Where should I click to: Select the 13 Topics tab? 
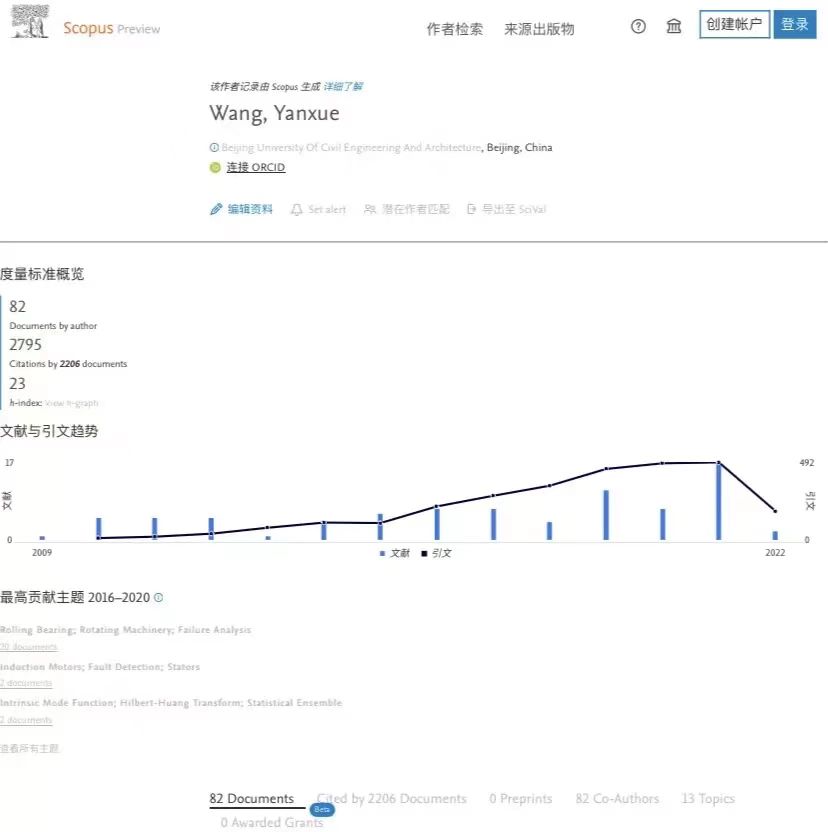point(708,799)
